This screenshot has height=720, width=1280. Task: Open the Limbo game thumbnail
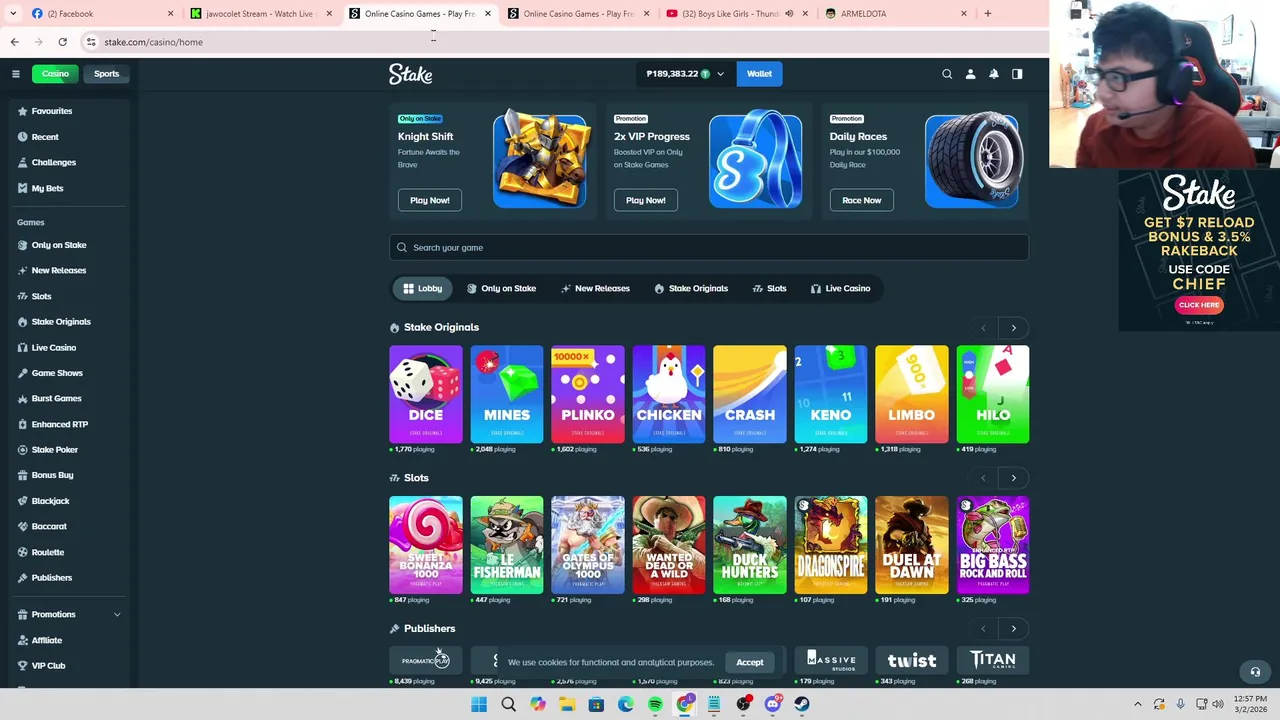[912, 394]
